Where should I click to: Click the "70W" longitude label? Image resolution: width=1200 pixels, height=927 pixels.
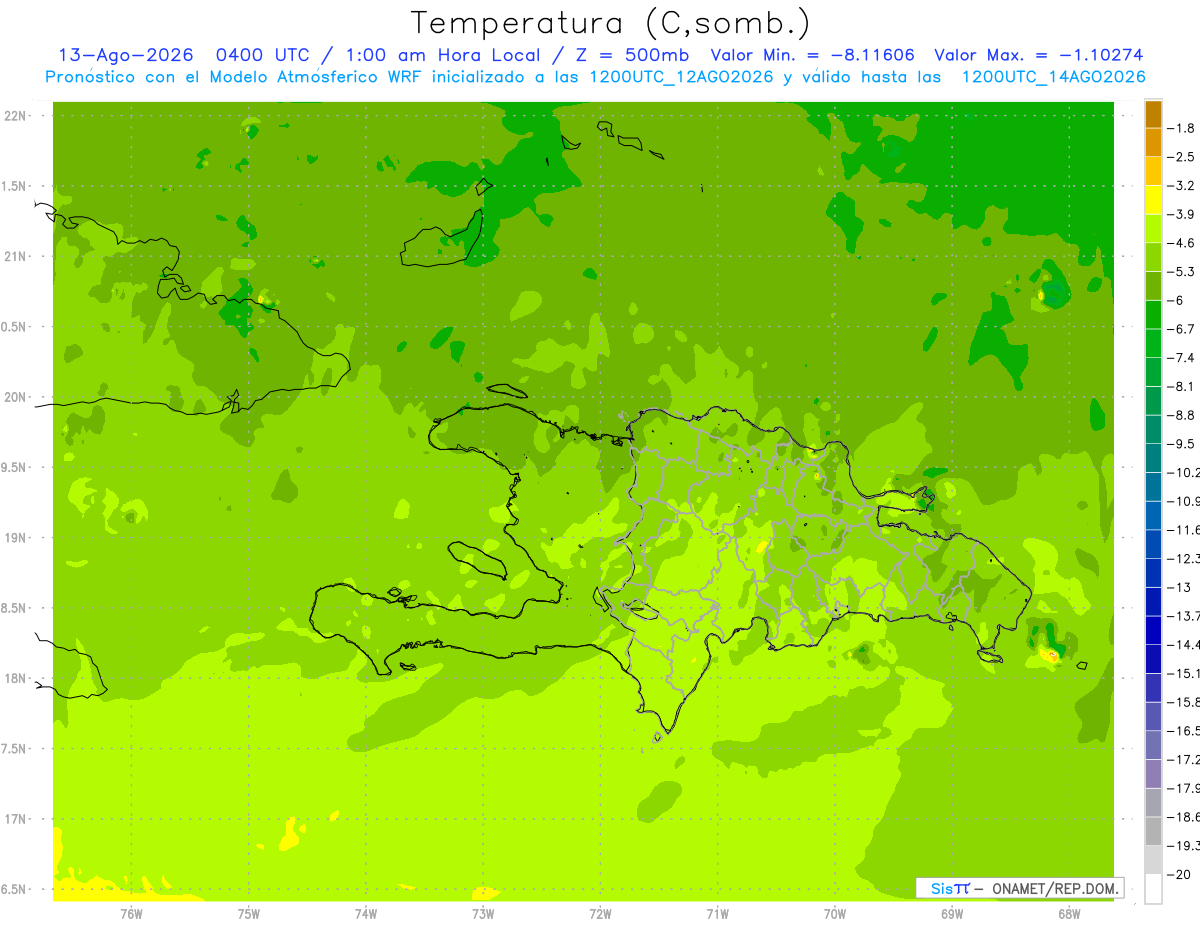point(835,914)
